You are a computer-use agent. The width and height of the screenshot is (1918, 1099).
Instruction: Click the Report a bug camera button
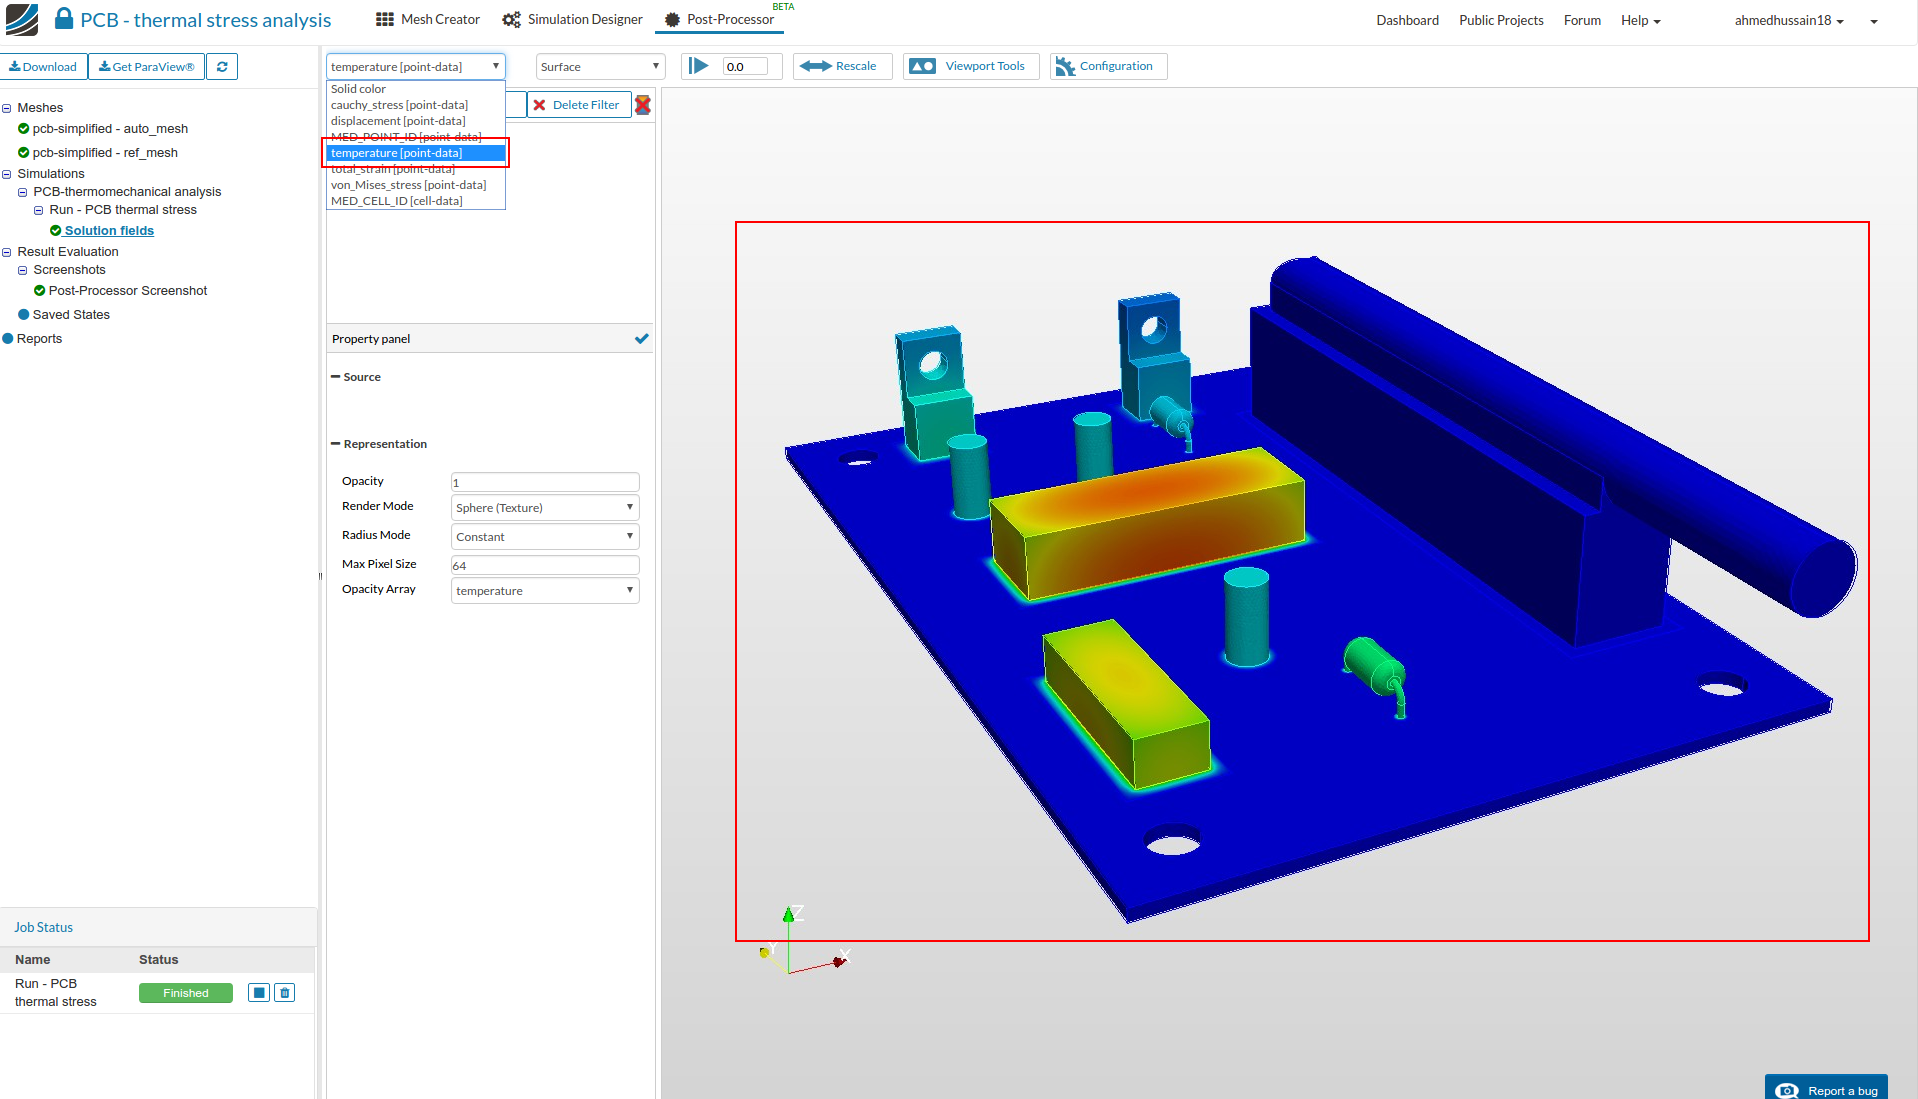pos(1826,1089)
